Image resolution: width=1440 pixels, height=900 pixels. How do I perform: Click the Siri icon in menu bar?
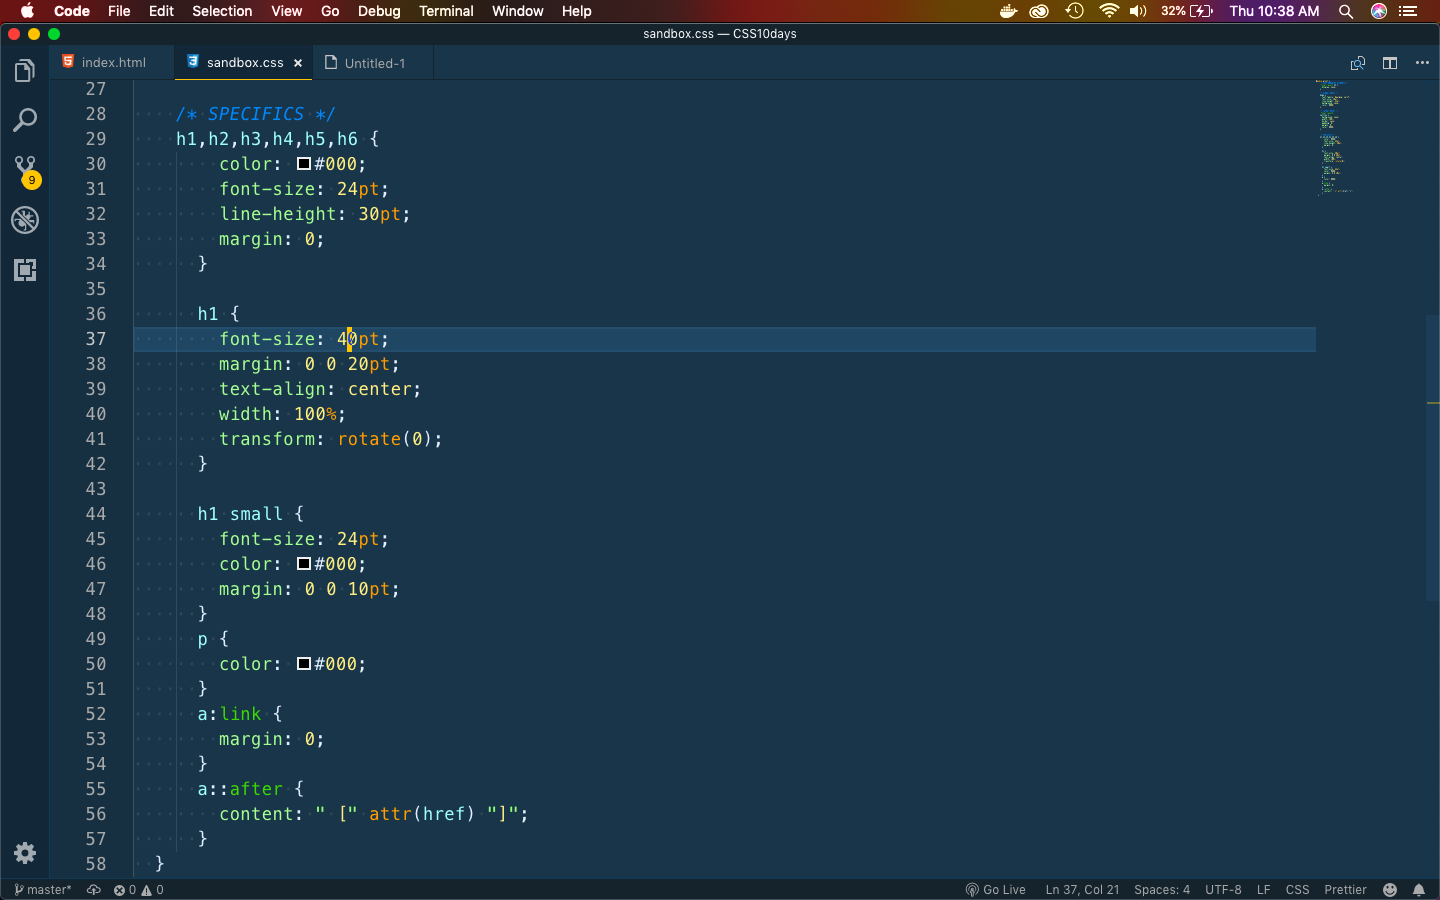(x=1379, y=11)
